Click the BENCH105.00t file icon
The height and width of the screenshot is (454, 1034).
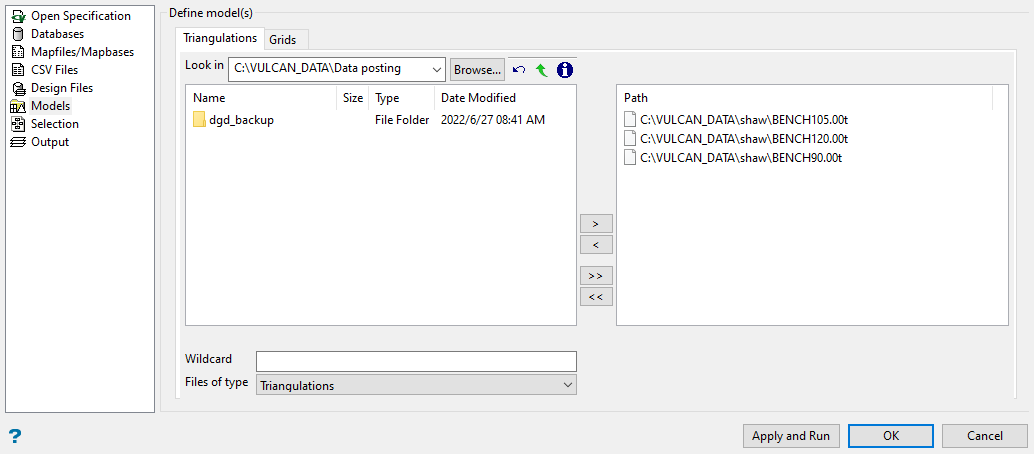[x=630, y=120]
